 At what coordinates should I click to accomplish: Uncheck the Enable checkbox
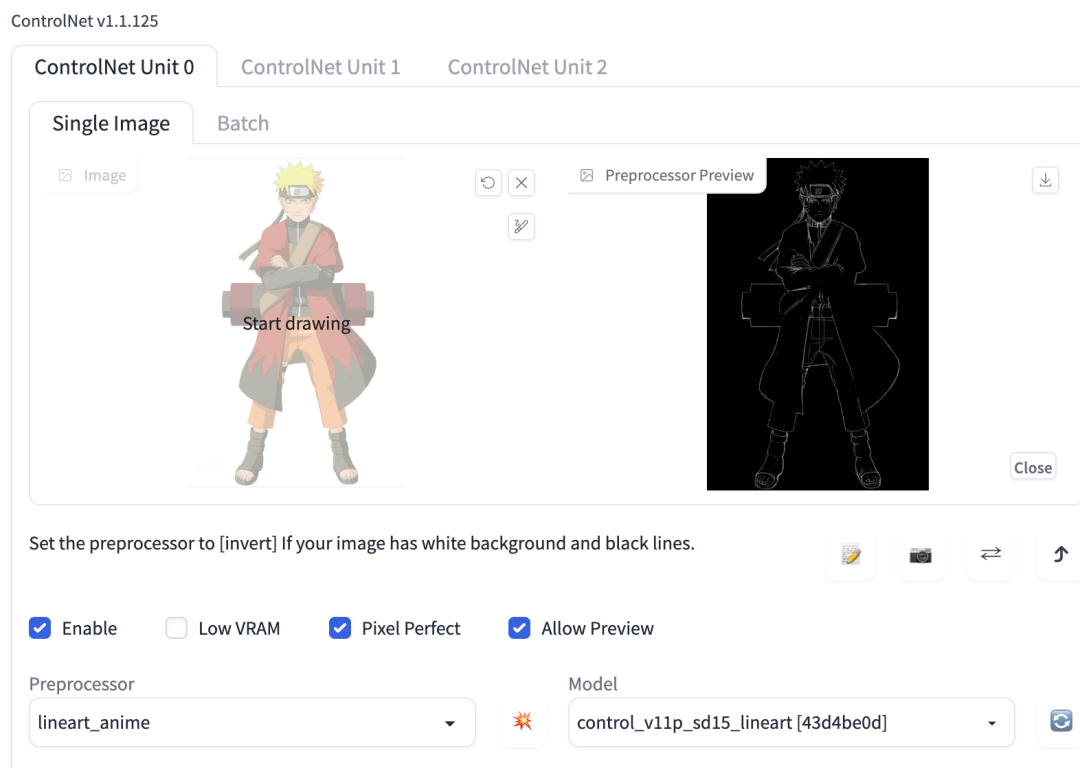coord(40,628)
